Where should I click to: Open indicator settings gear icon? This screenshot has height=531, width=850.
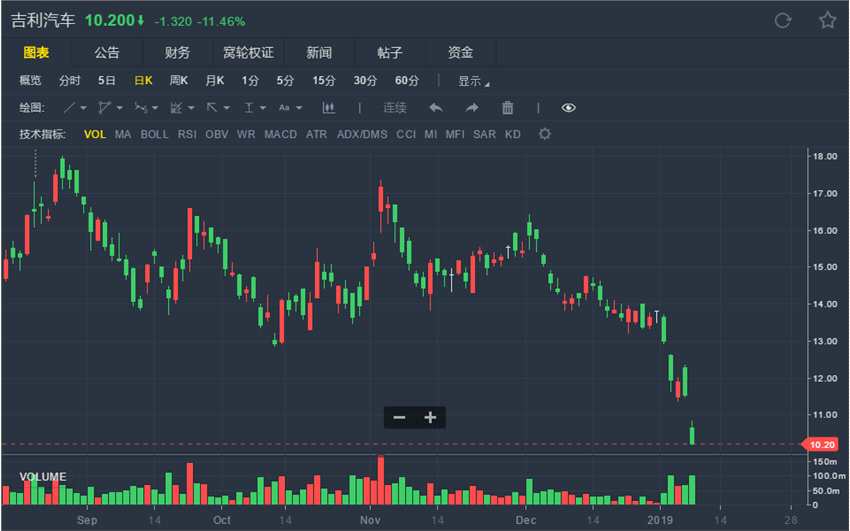pyautogui.click(x=545, y=134)
